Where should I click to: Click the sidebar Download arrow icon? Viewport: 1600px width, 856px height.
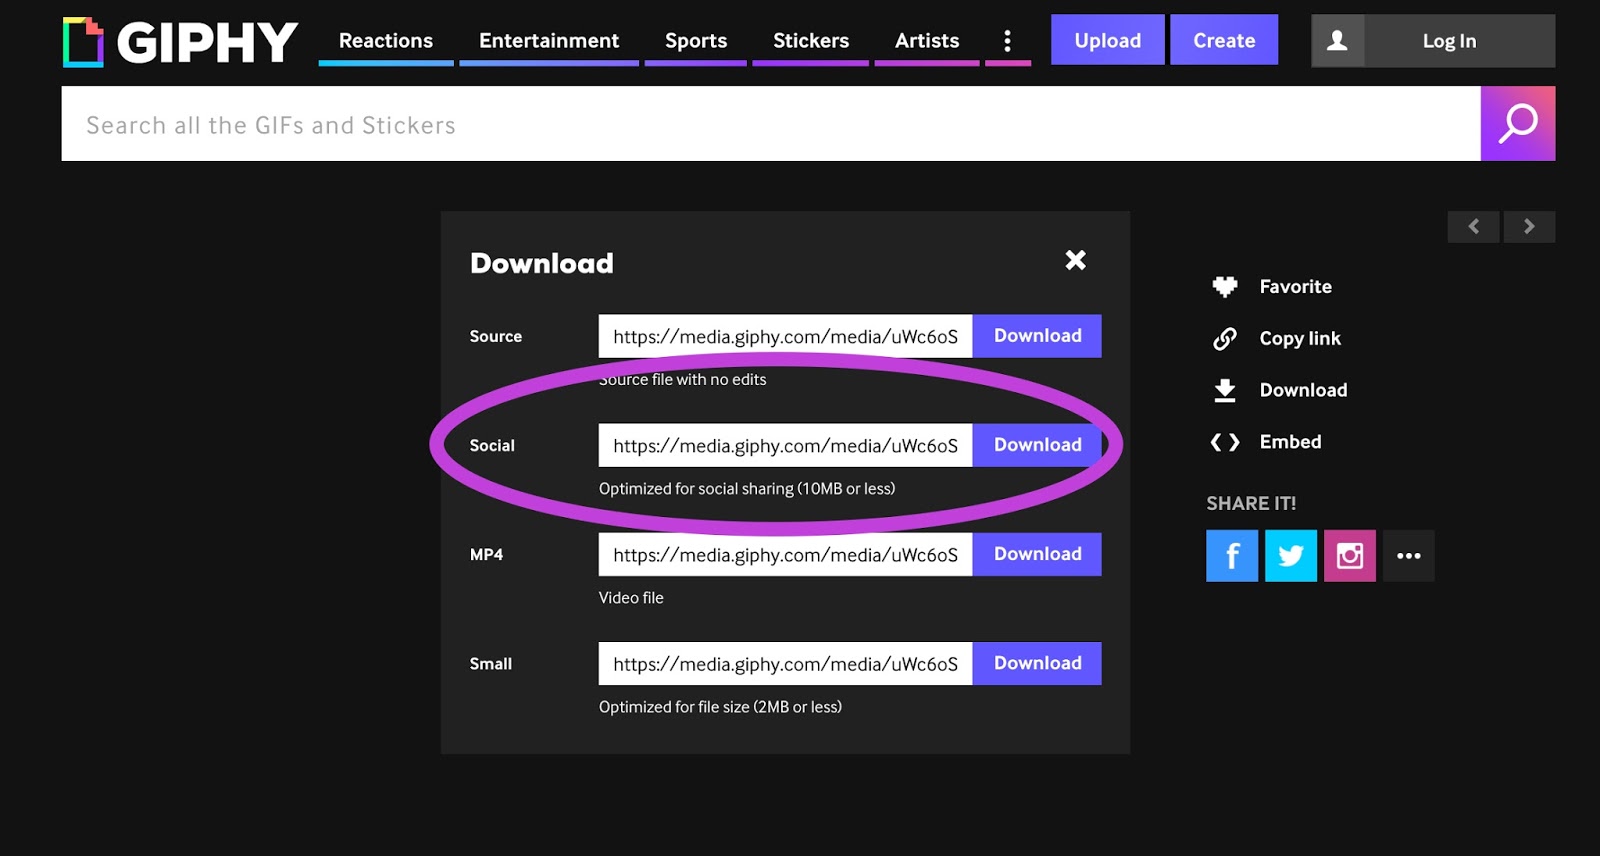tap(1225, 390)
